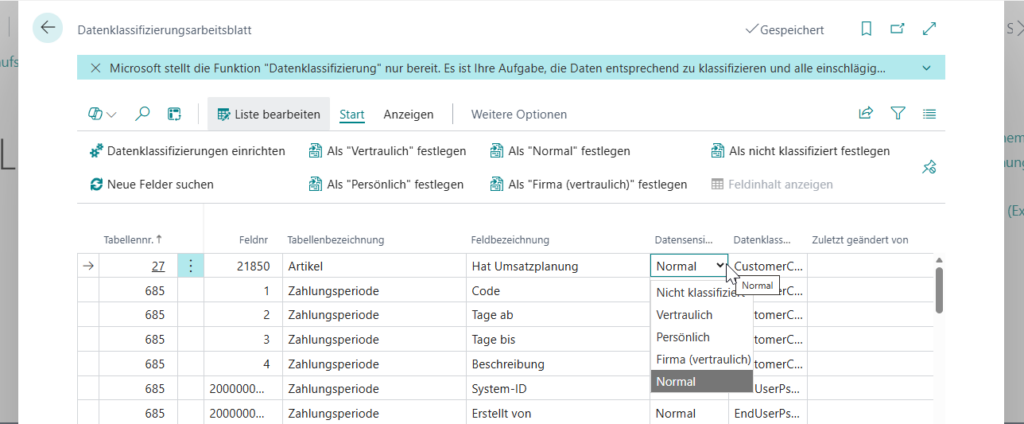Viewport: 1024px width, 424px height.
Task: Open page in new window icon
Action: point(898,29)
